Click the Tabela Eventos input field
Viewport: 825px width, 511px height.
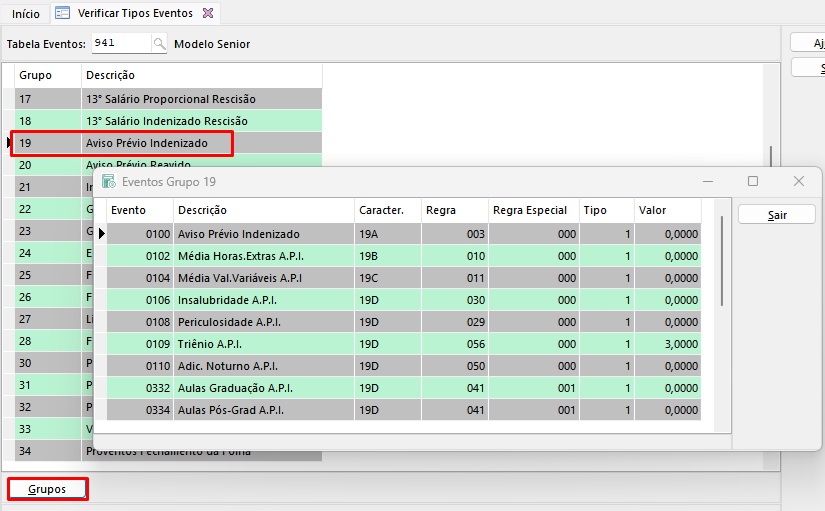coord(122,43)
